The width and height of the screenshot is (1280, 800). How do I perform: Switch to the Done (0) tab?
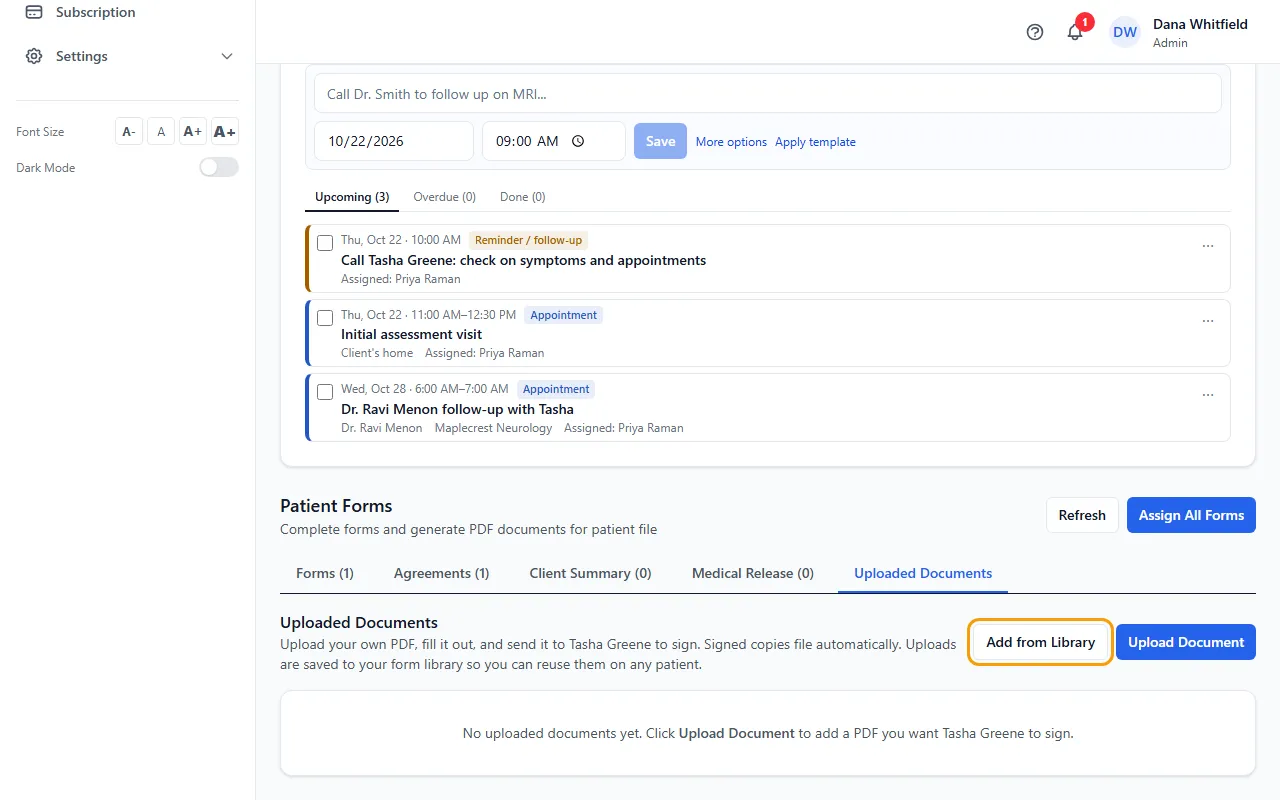pos(523,197)
